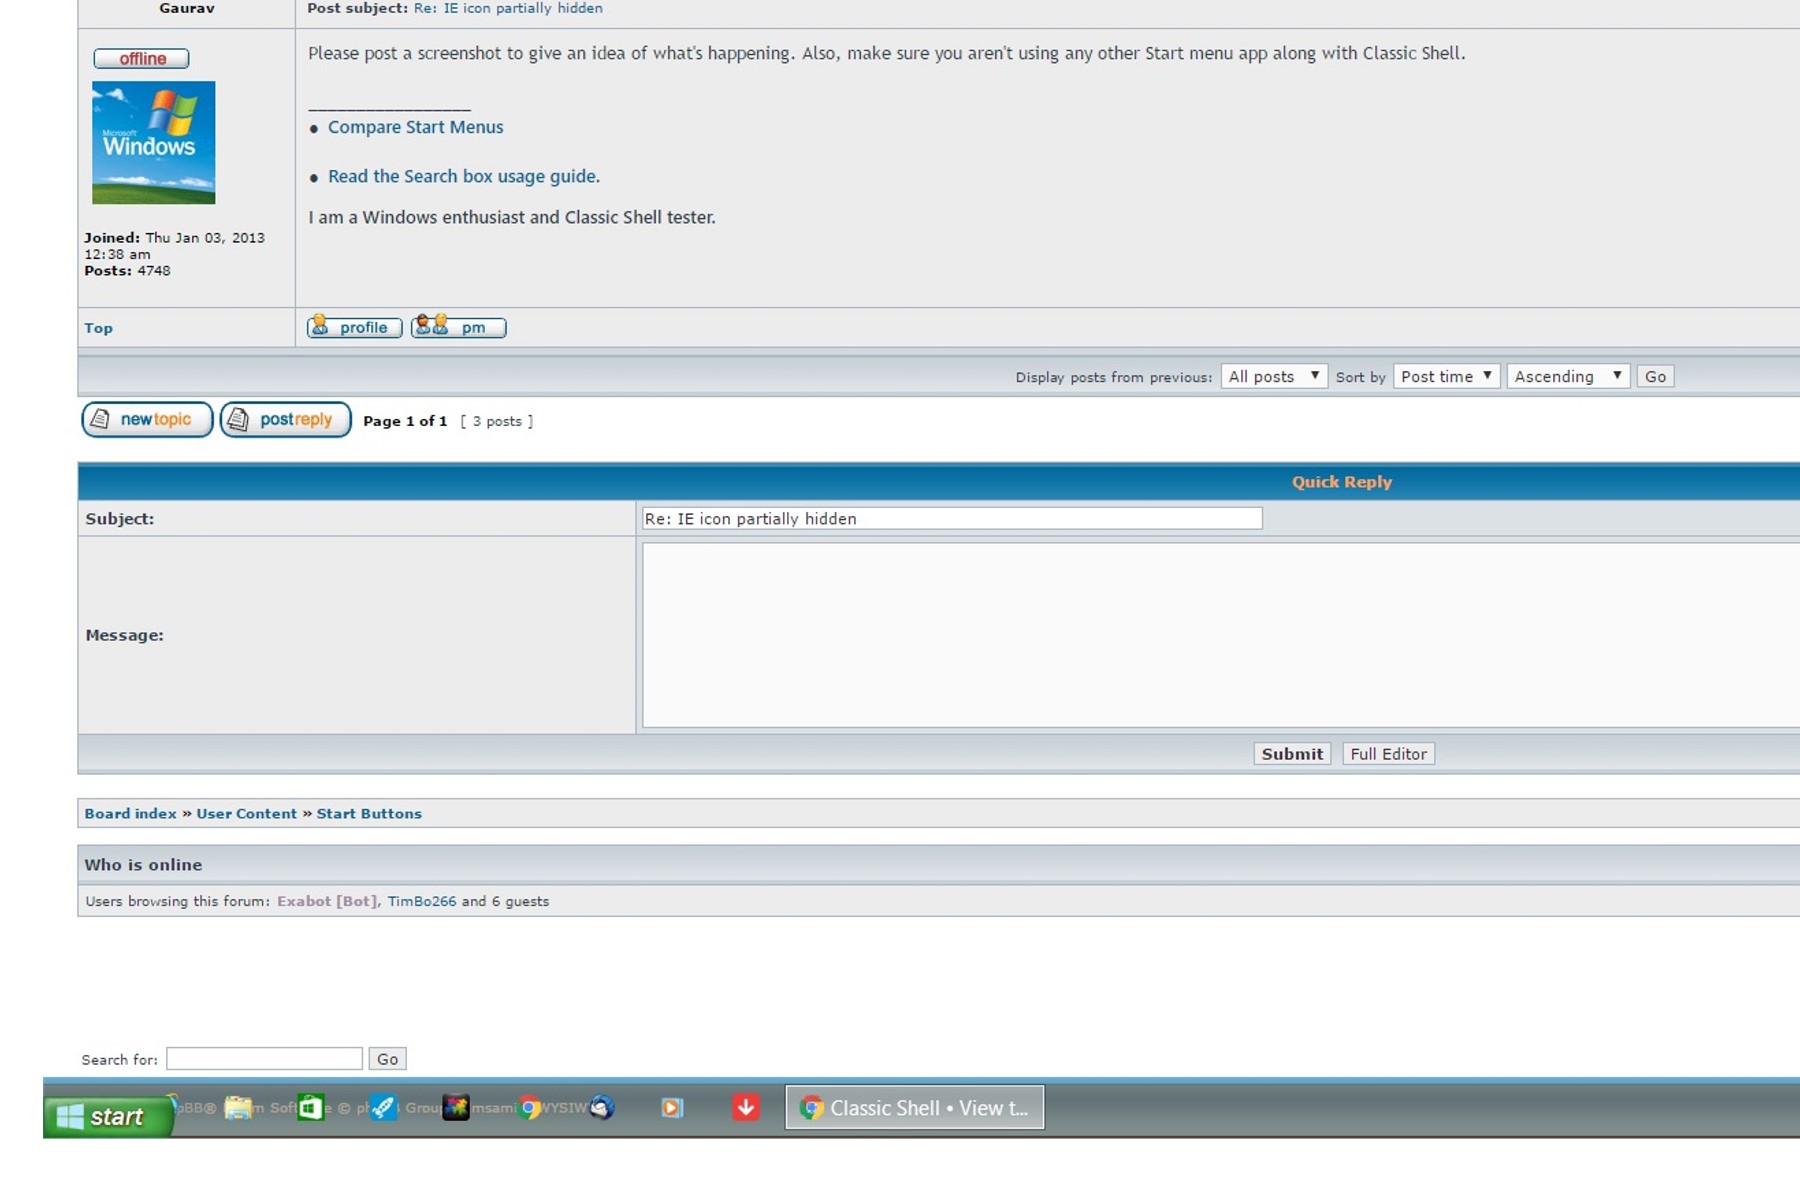Click the post reply button

pos(285,420)
